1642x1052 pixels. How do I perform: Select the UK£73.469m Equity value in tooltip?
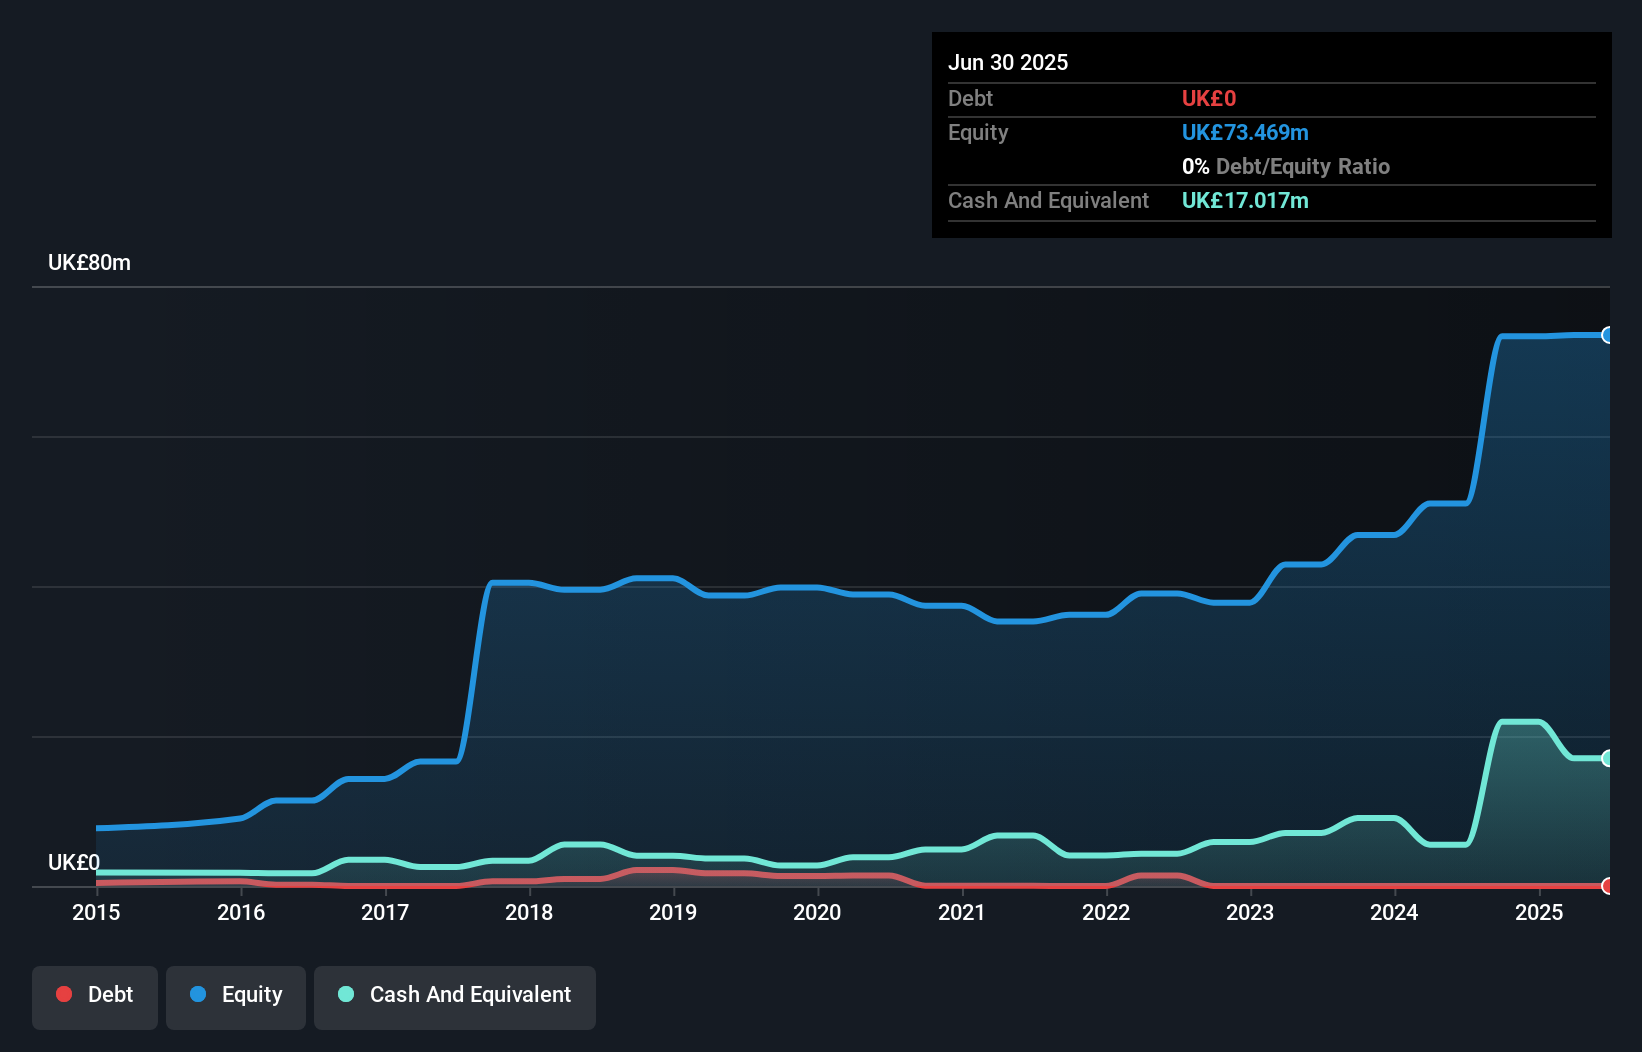[1245, 133]
